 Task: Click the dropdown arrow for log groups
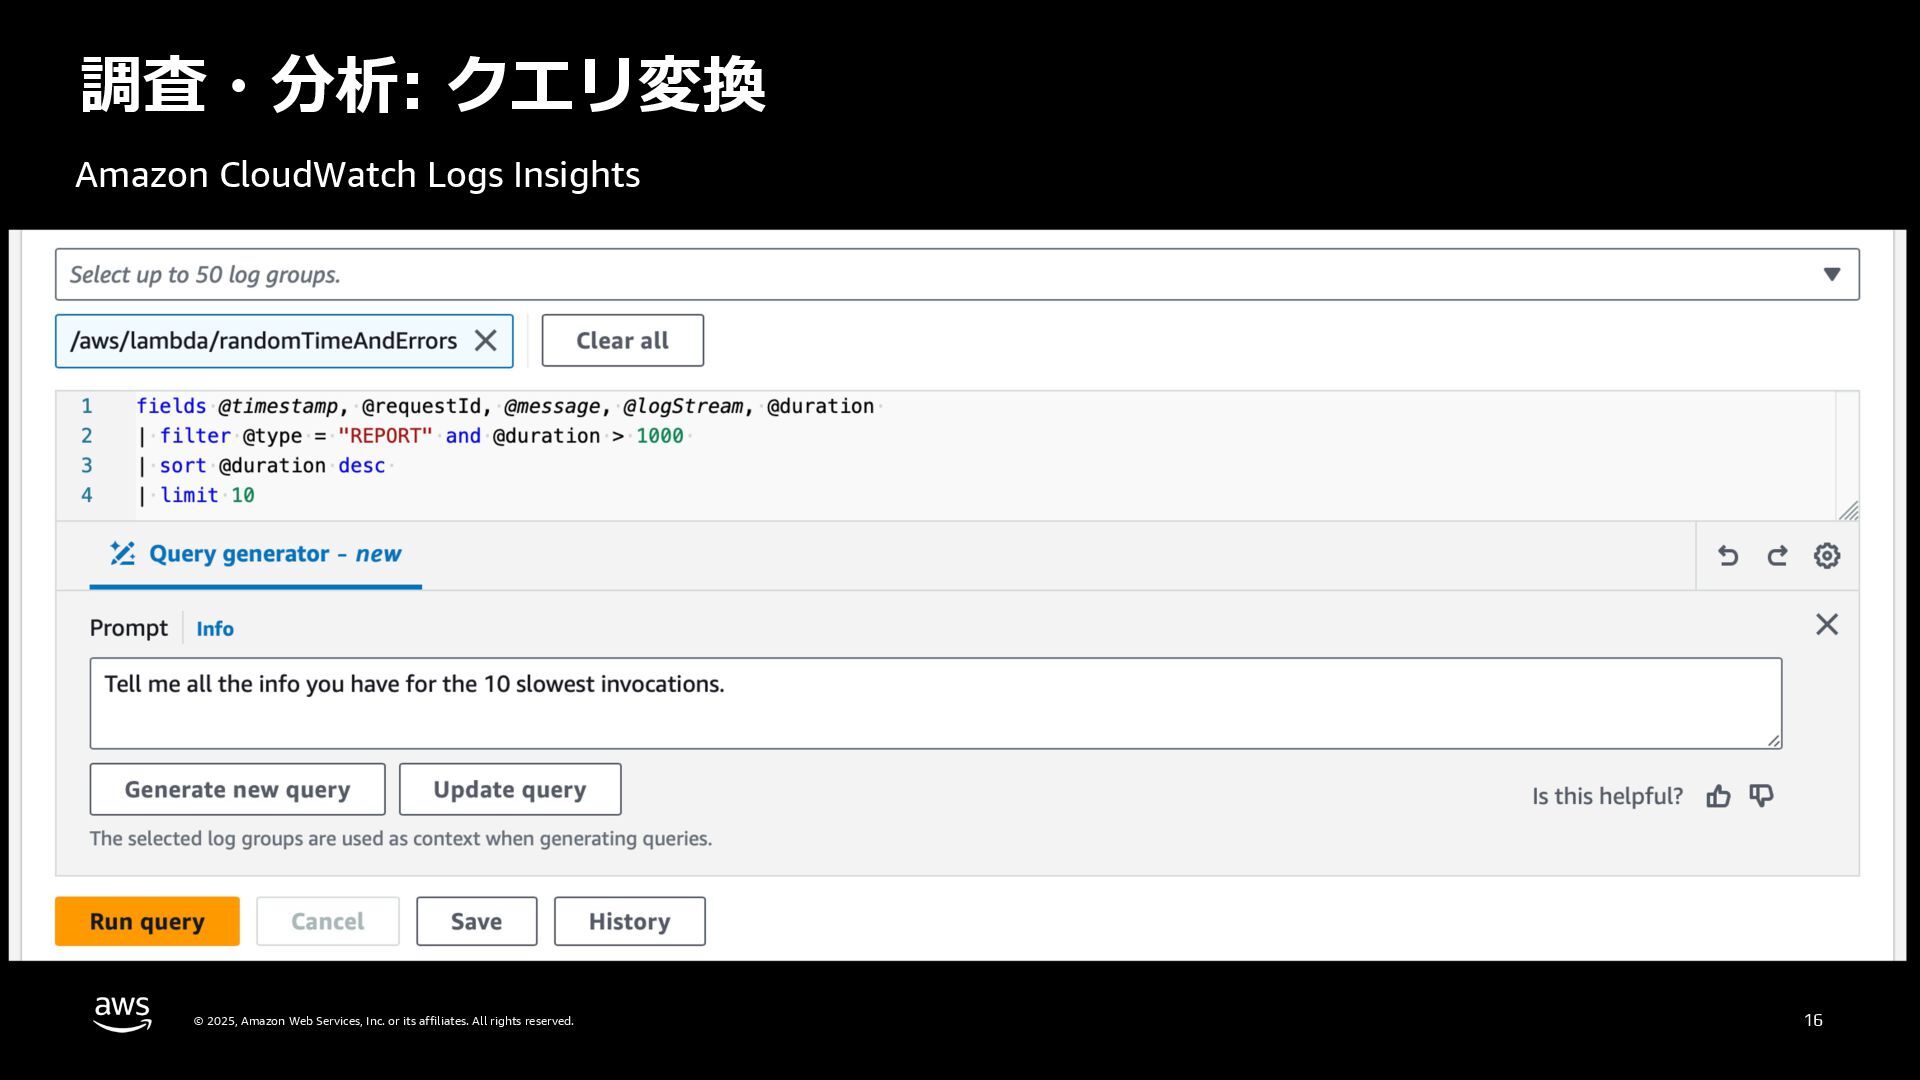tap(1831, 274)
